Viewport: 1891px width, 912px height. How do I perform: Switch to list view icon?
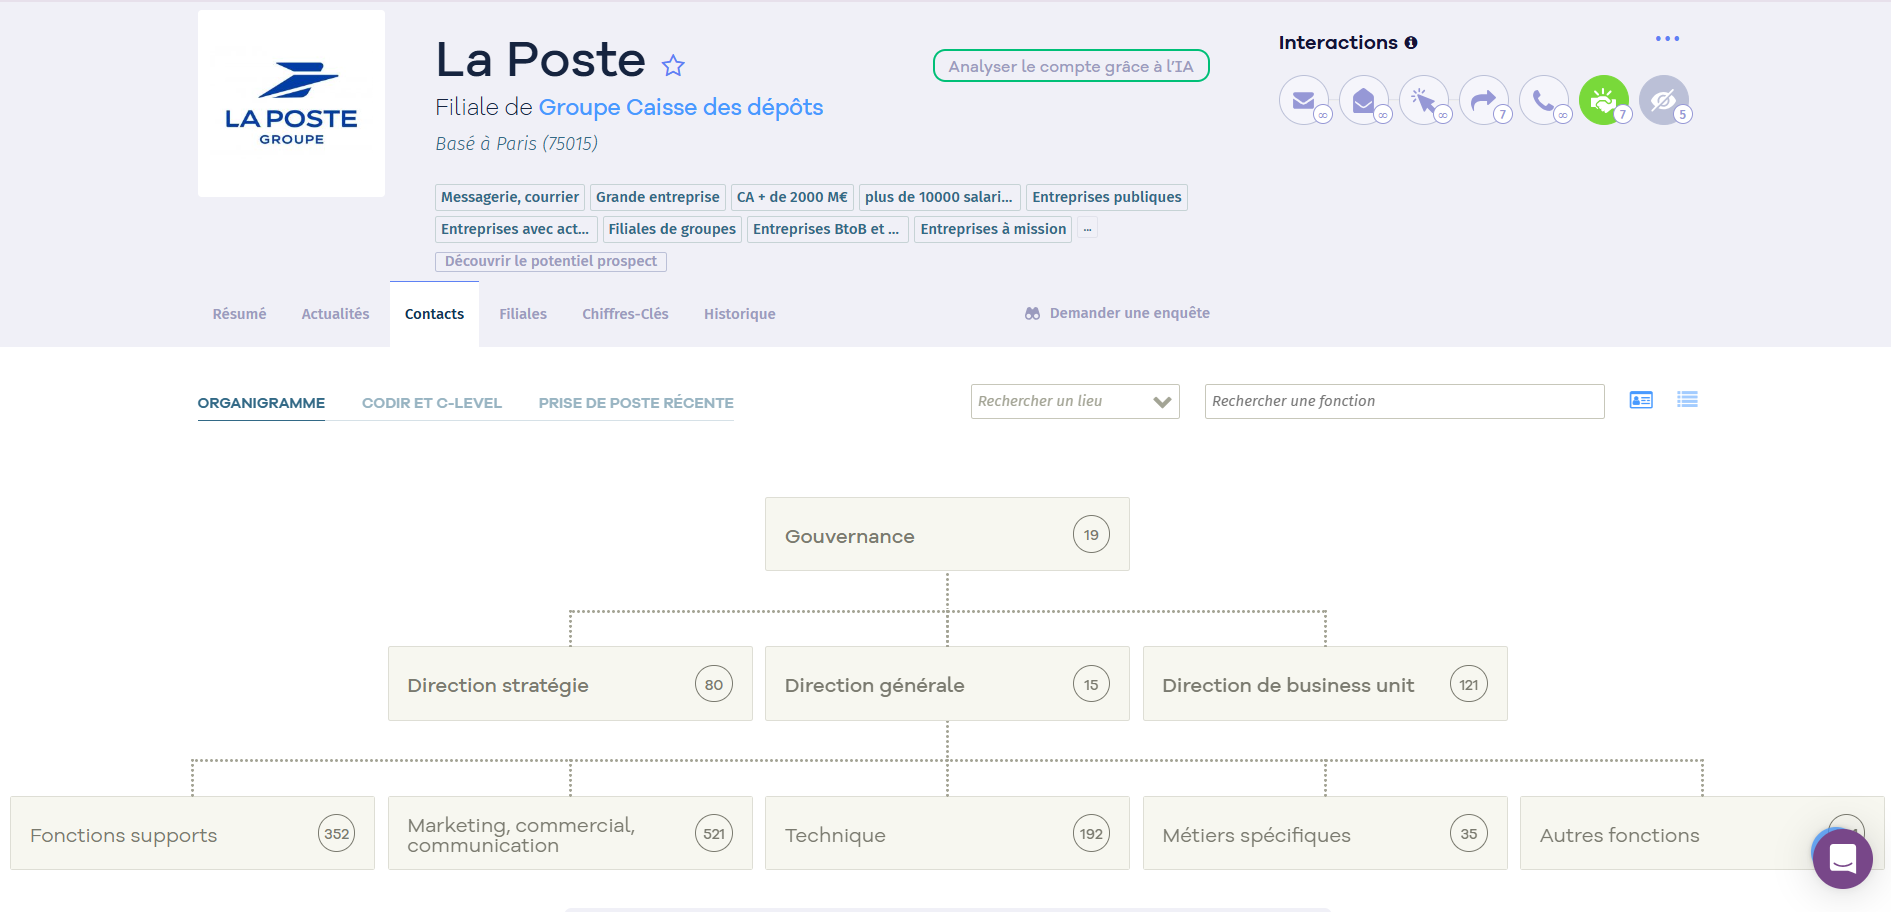[1687, 400]
